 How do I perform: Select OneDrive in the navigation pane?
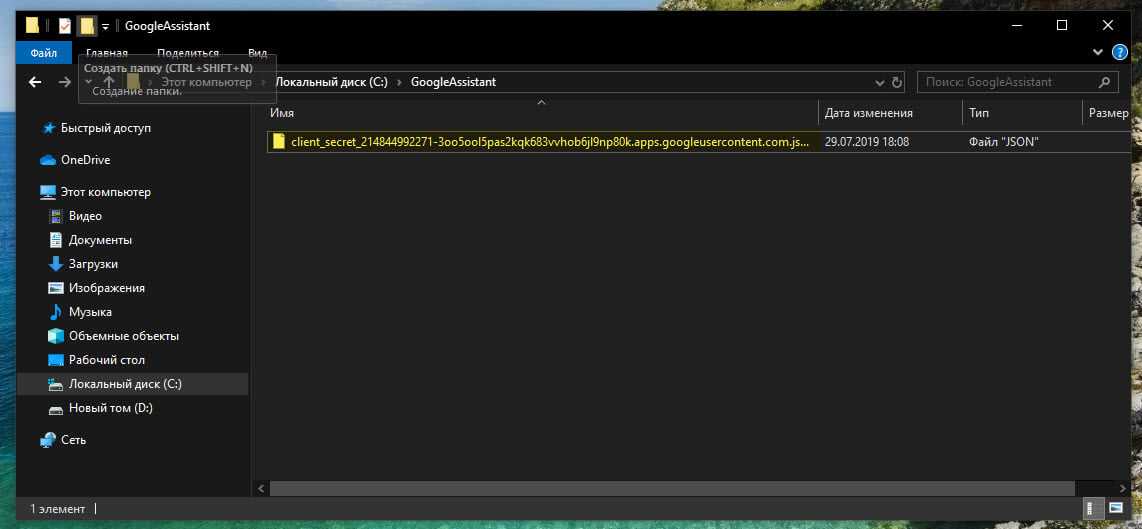point(85,160)
